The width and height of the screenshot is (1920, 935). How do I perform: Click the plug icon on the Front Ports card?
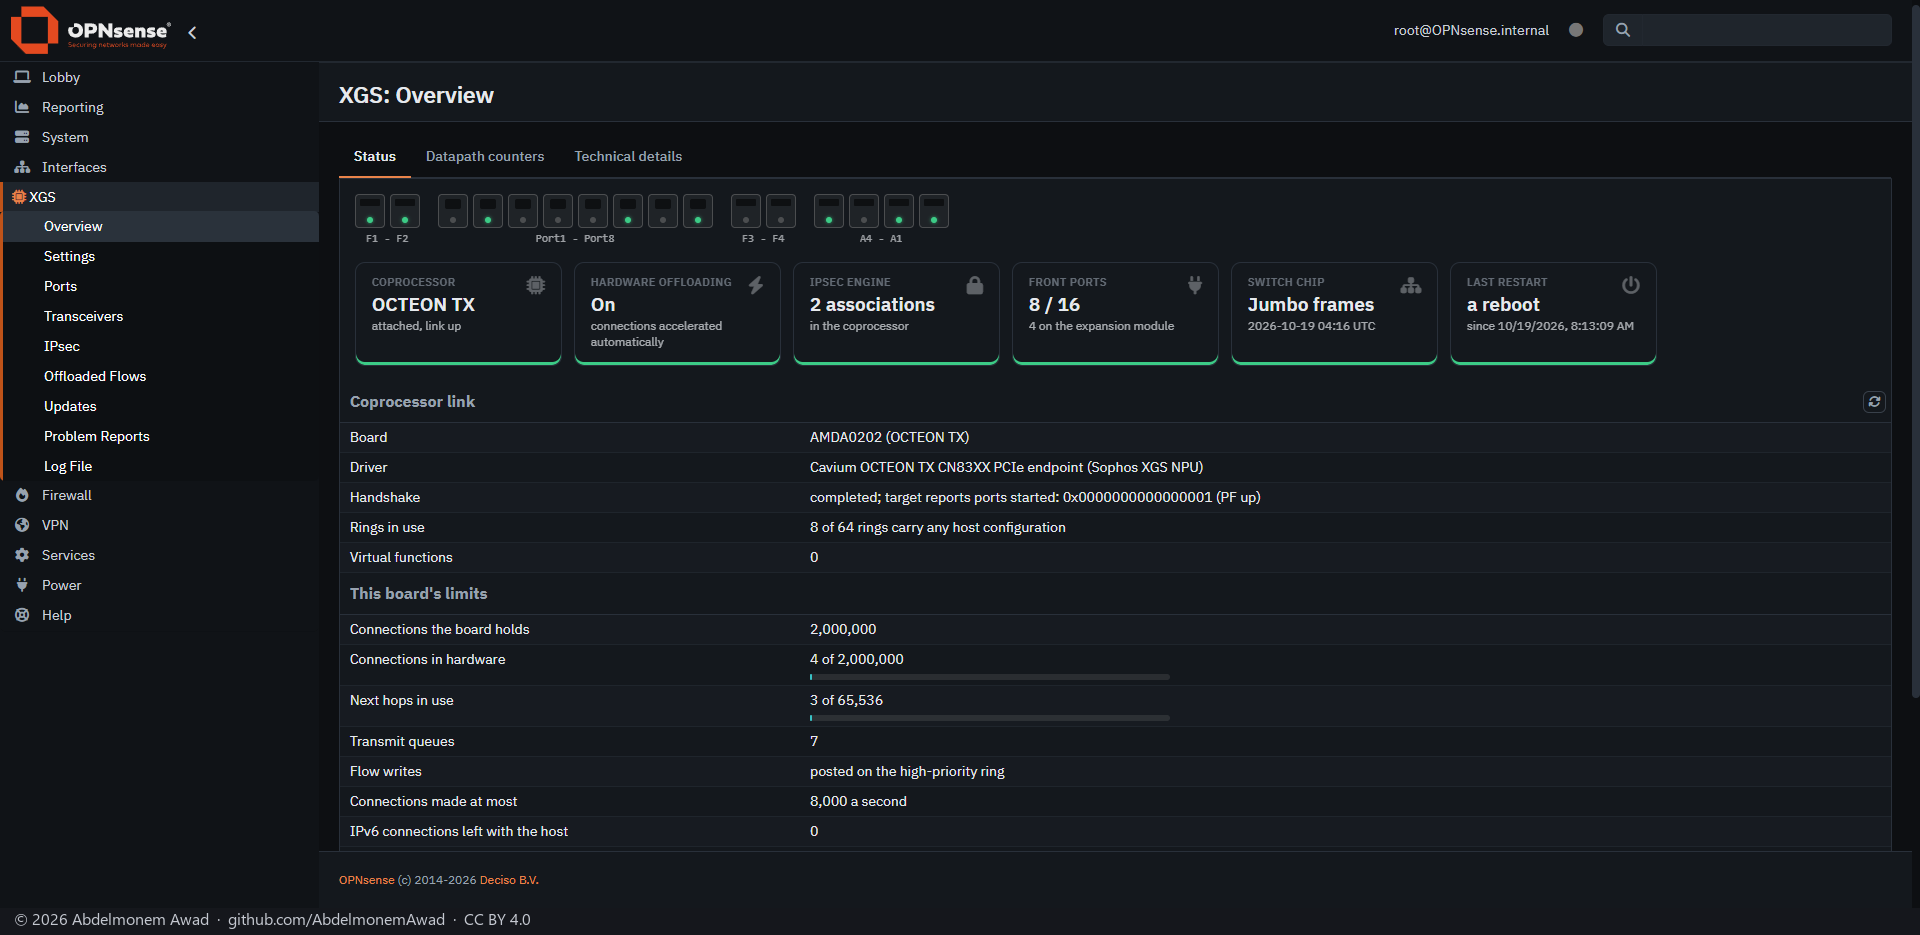click(1195, 285)
